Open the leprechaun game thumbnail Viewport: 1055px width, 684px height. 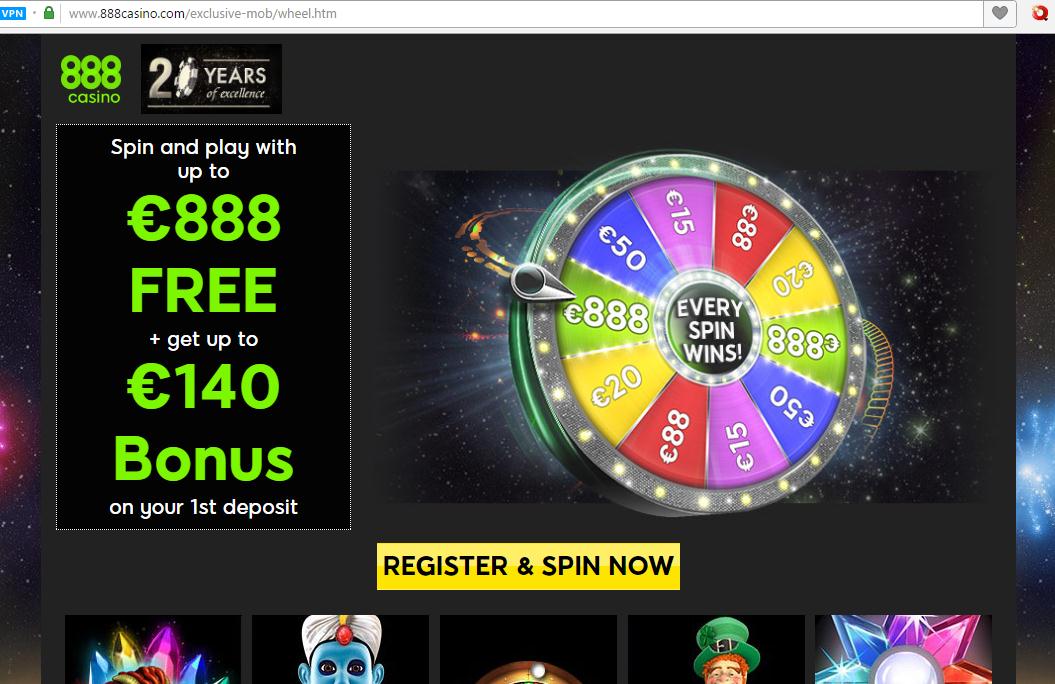(716, 649)
